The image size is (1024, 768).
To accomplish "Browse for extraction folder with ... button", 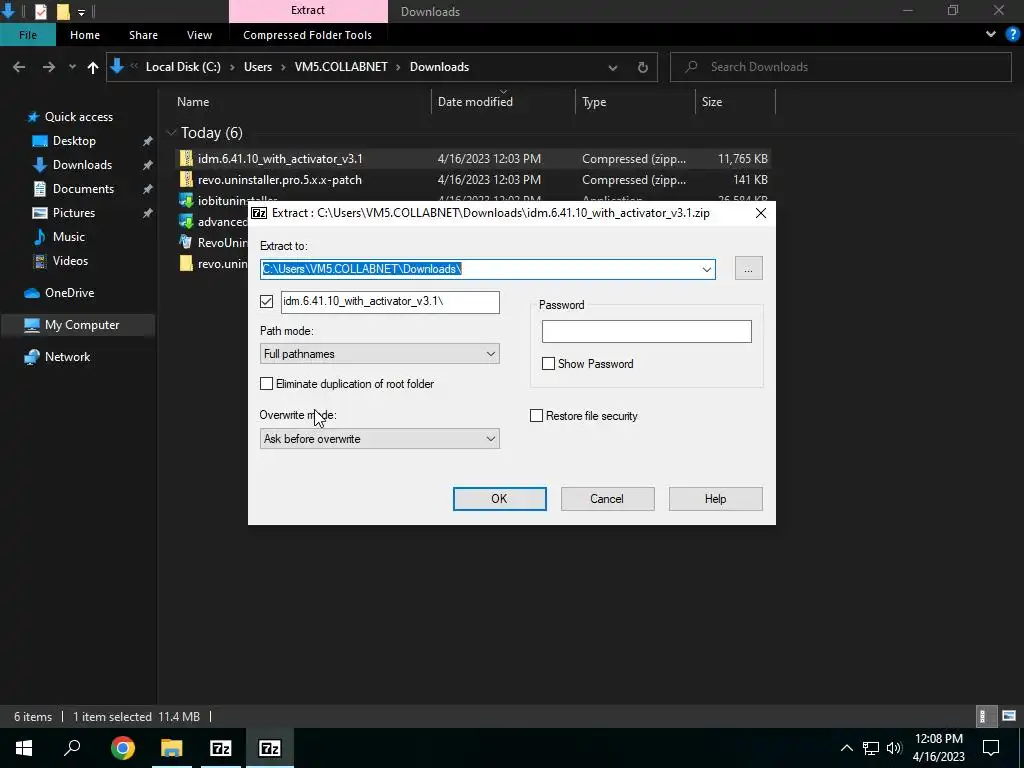I will tap(748, 268).
